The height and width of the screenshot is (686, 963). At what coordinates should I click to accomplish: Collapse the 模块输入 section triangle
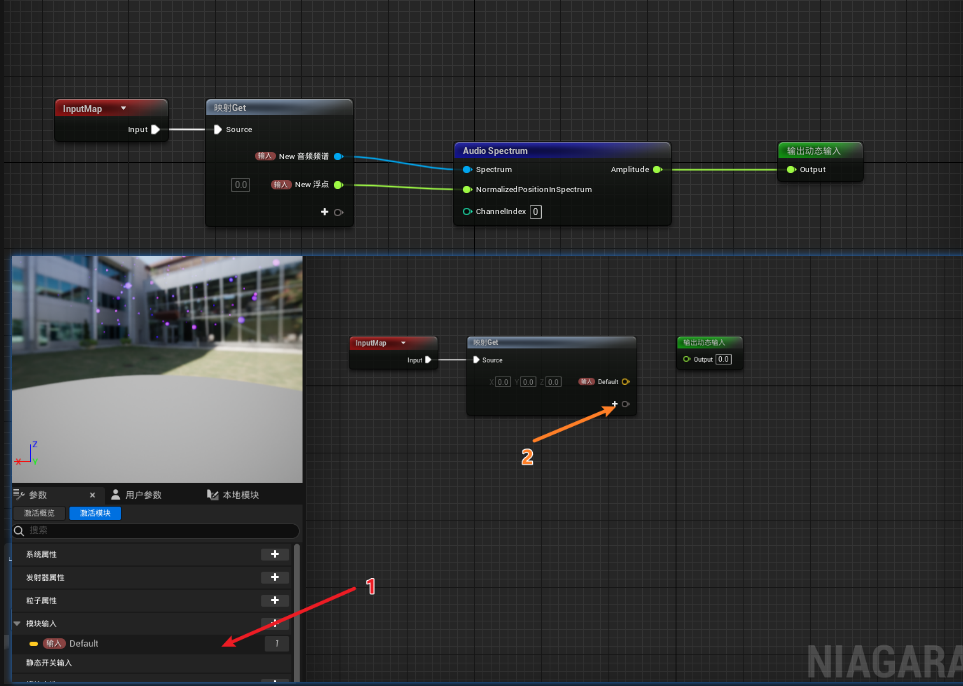[17, 623]
